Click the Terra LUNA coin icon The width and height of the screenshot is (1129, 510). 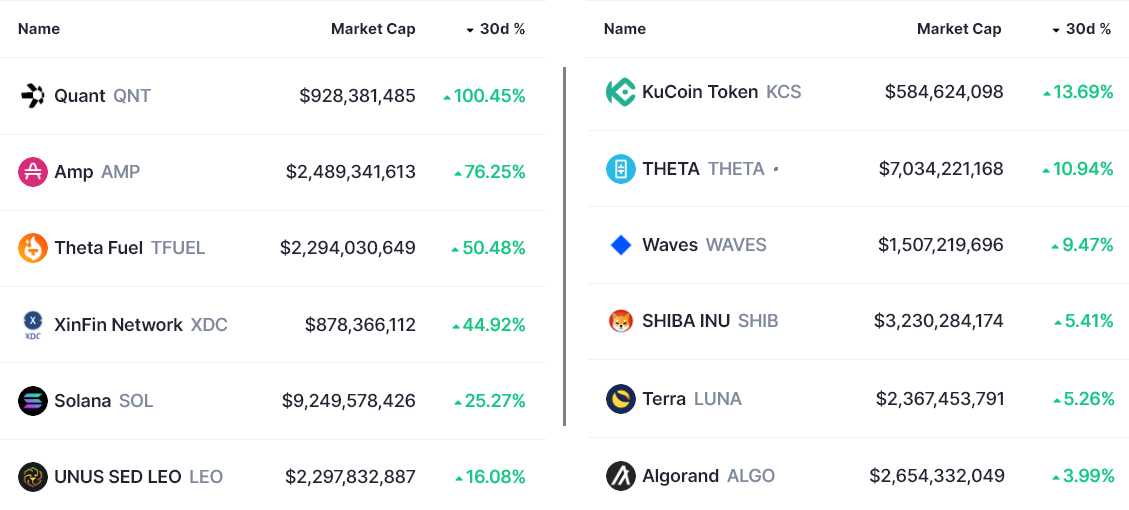click(x=621, y=399)
